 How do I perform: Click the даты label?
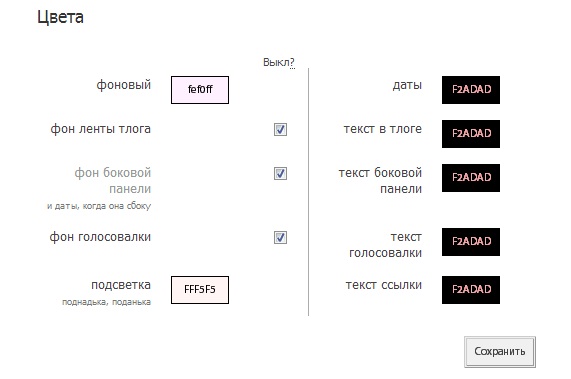(x=407, y=85)
